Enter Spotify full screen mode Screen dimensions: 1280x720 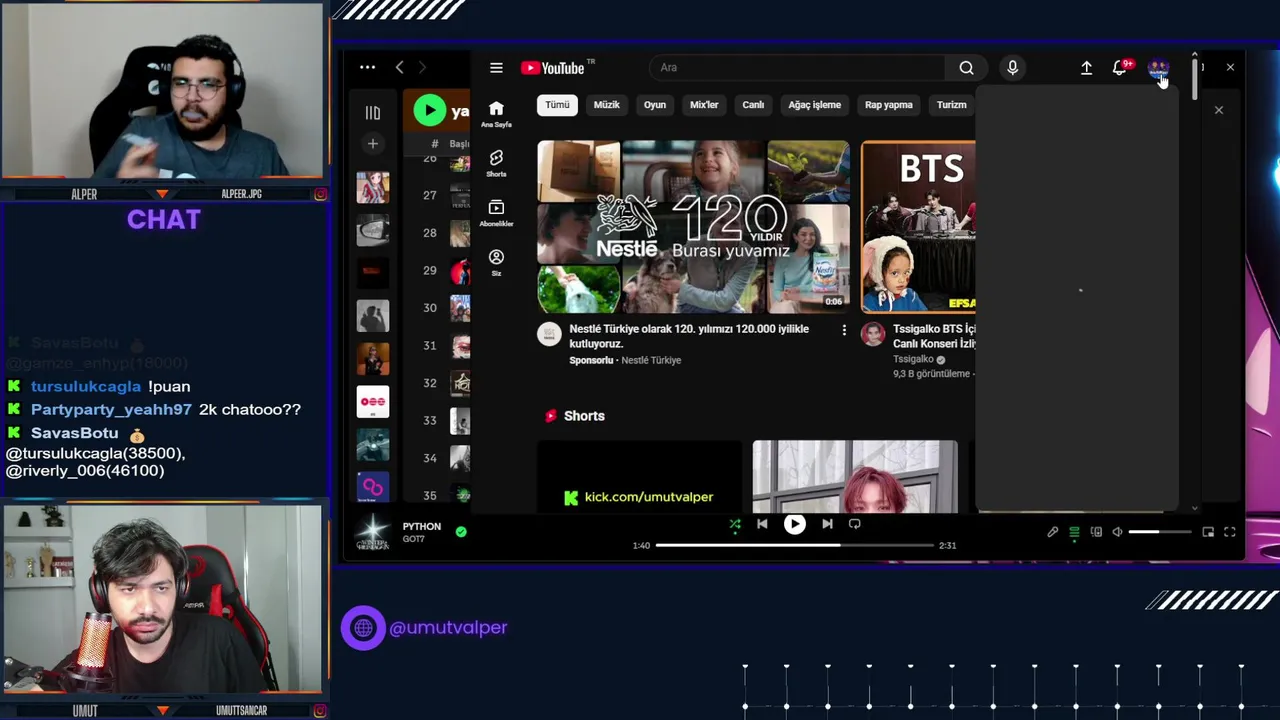point(1230,532)
